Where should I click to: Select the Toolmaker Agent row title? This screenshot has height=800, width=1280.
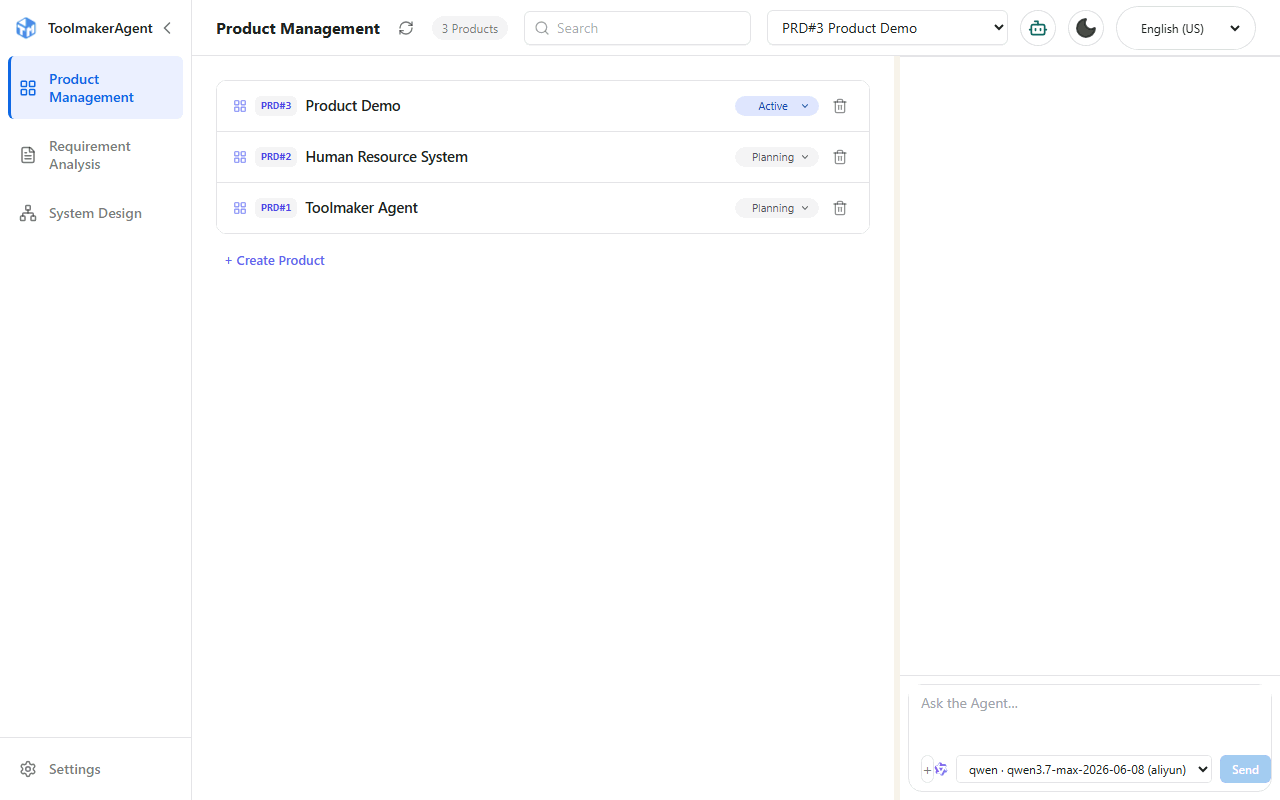click(362, 208)
